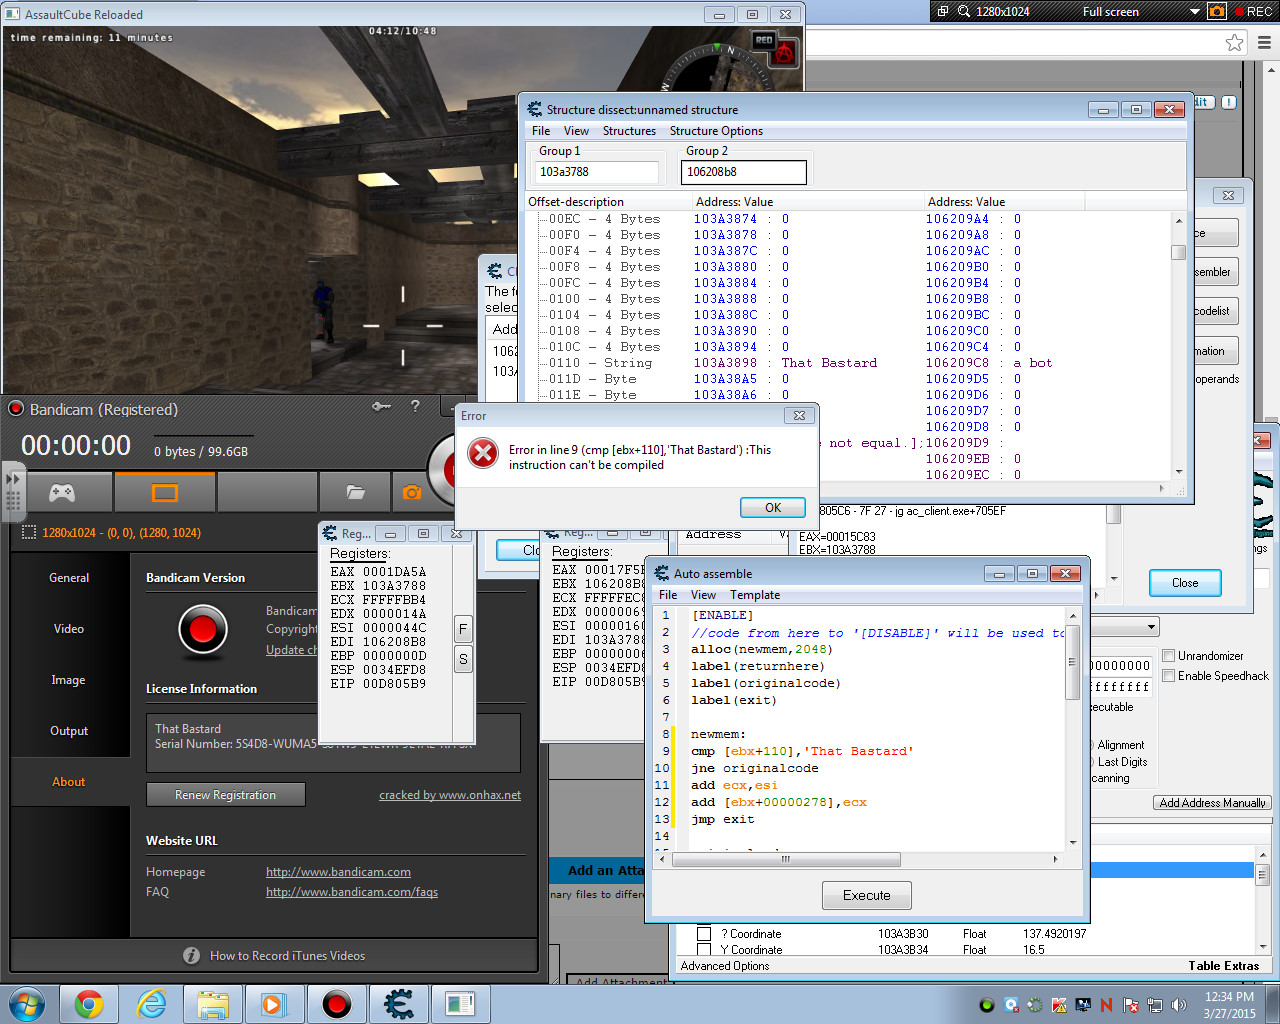
Task: Toggle checkbox for ? Coordinate row
Action: coord(704,934)
